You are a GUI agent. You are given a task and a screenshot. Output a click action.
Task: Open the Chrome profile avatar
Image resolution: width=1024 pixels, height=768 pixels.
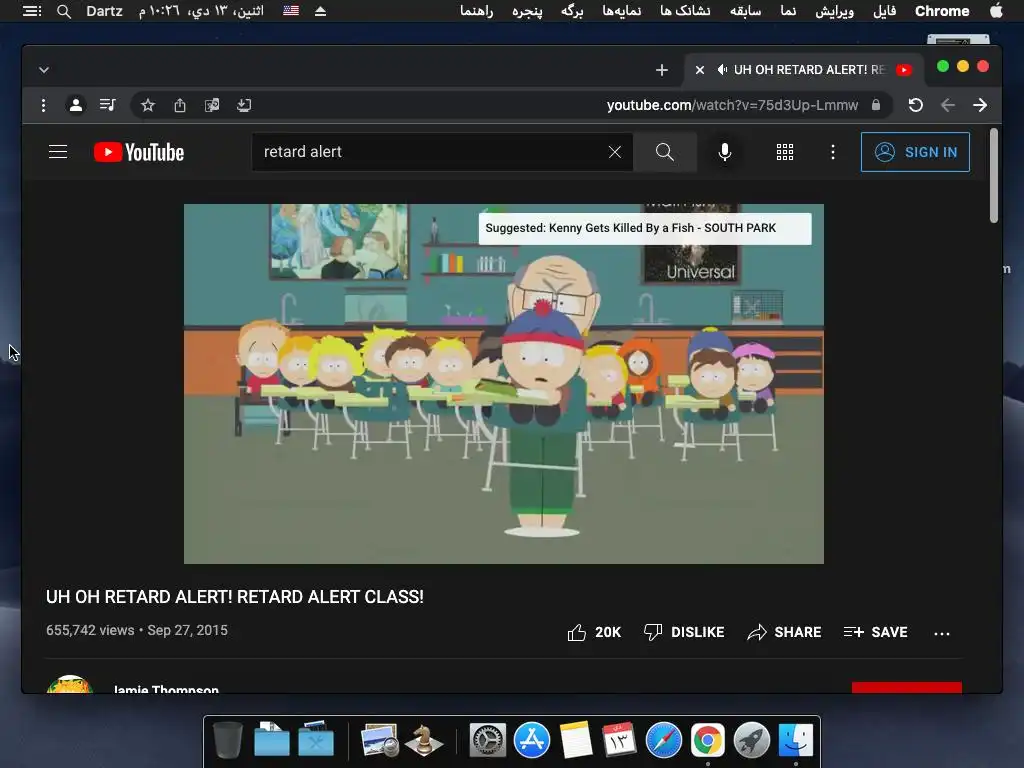(x=76, y=105)
